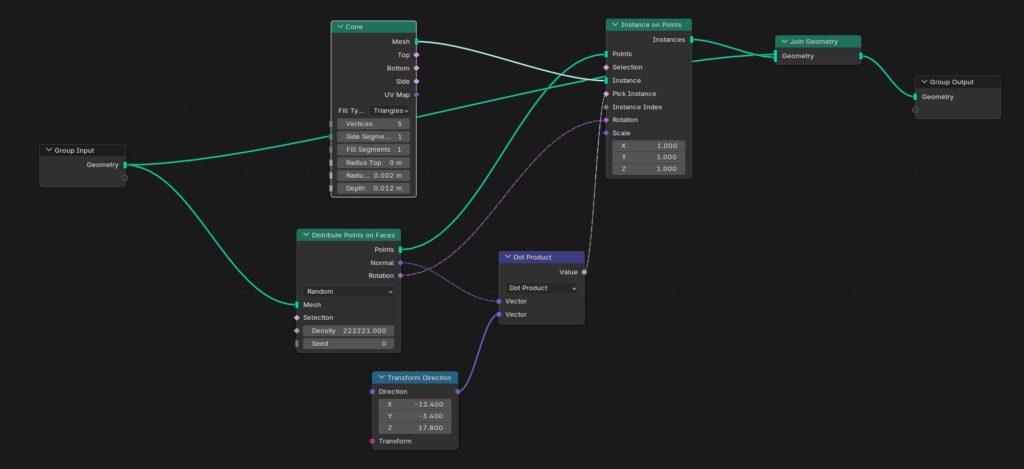Click the Scale Y 1.000 field

click(649, 157)
